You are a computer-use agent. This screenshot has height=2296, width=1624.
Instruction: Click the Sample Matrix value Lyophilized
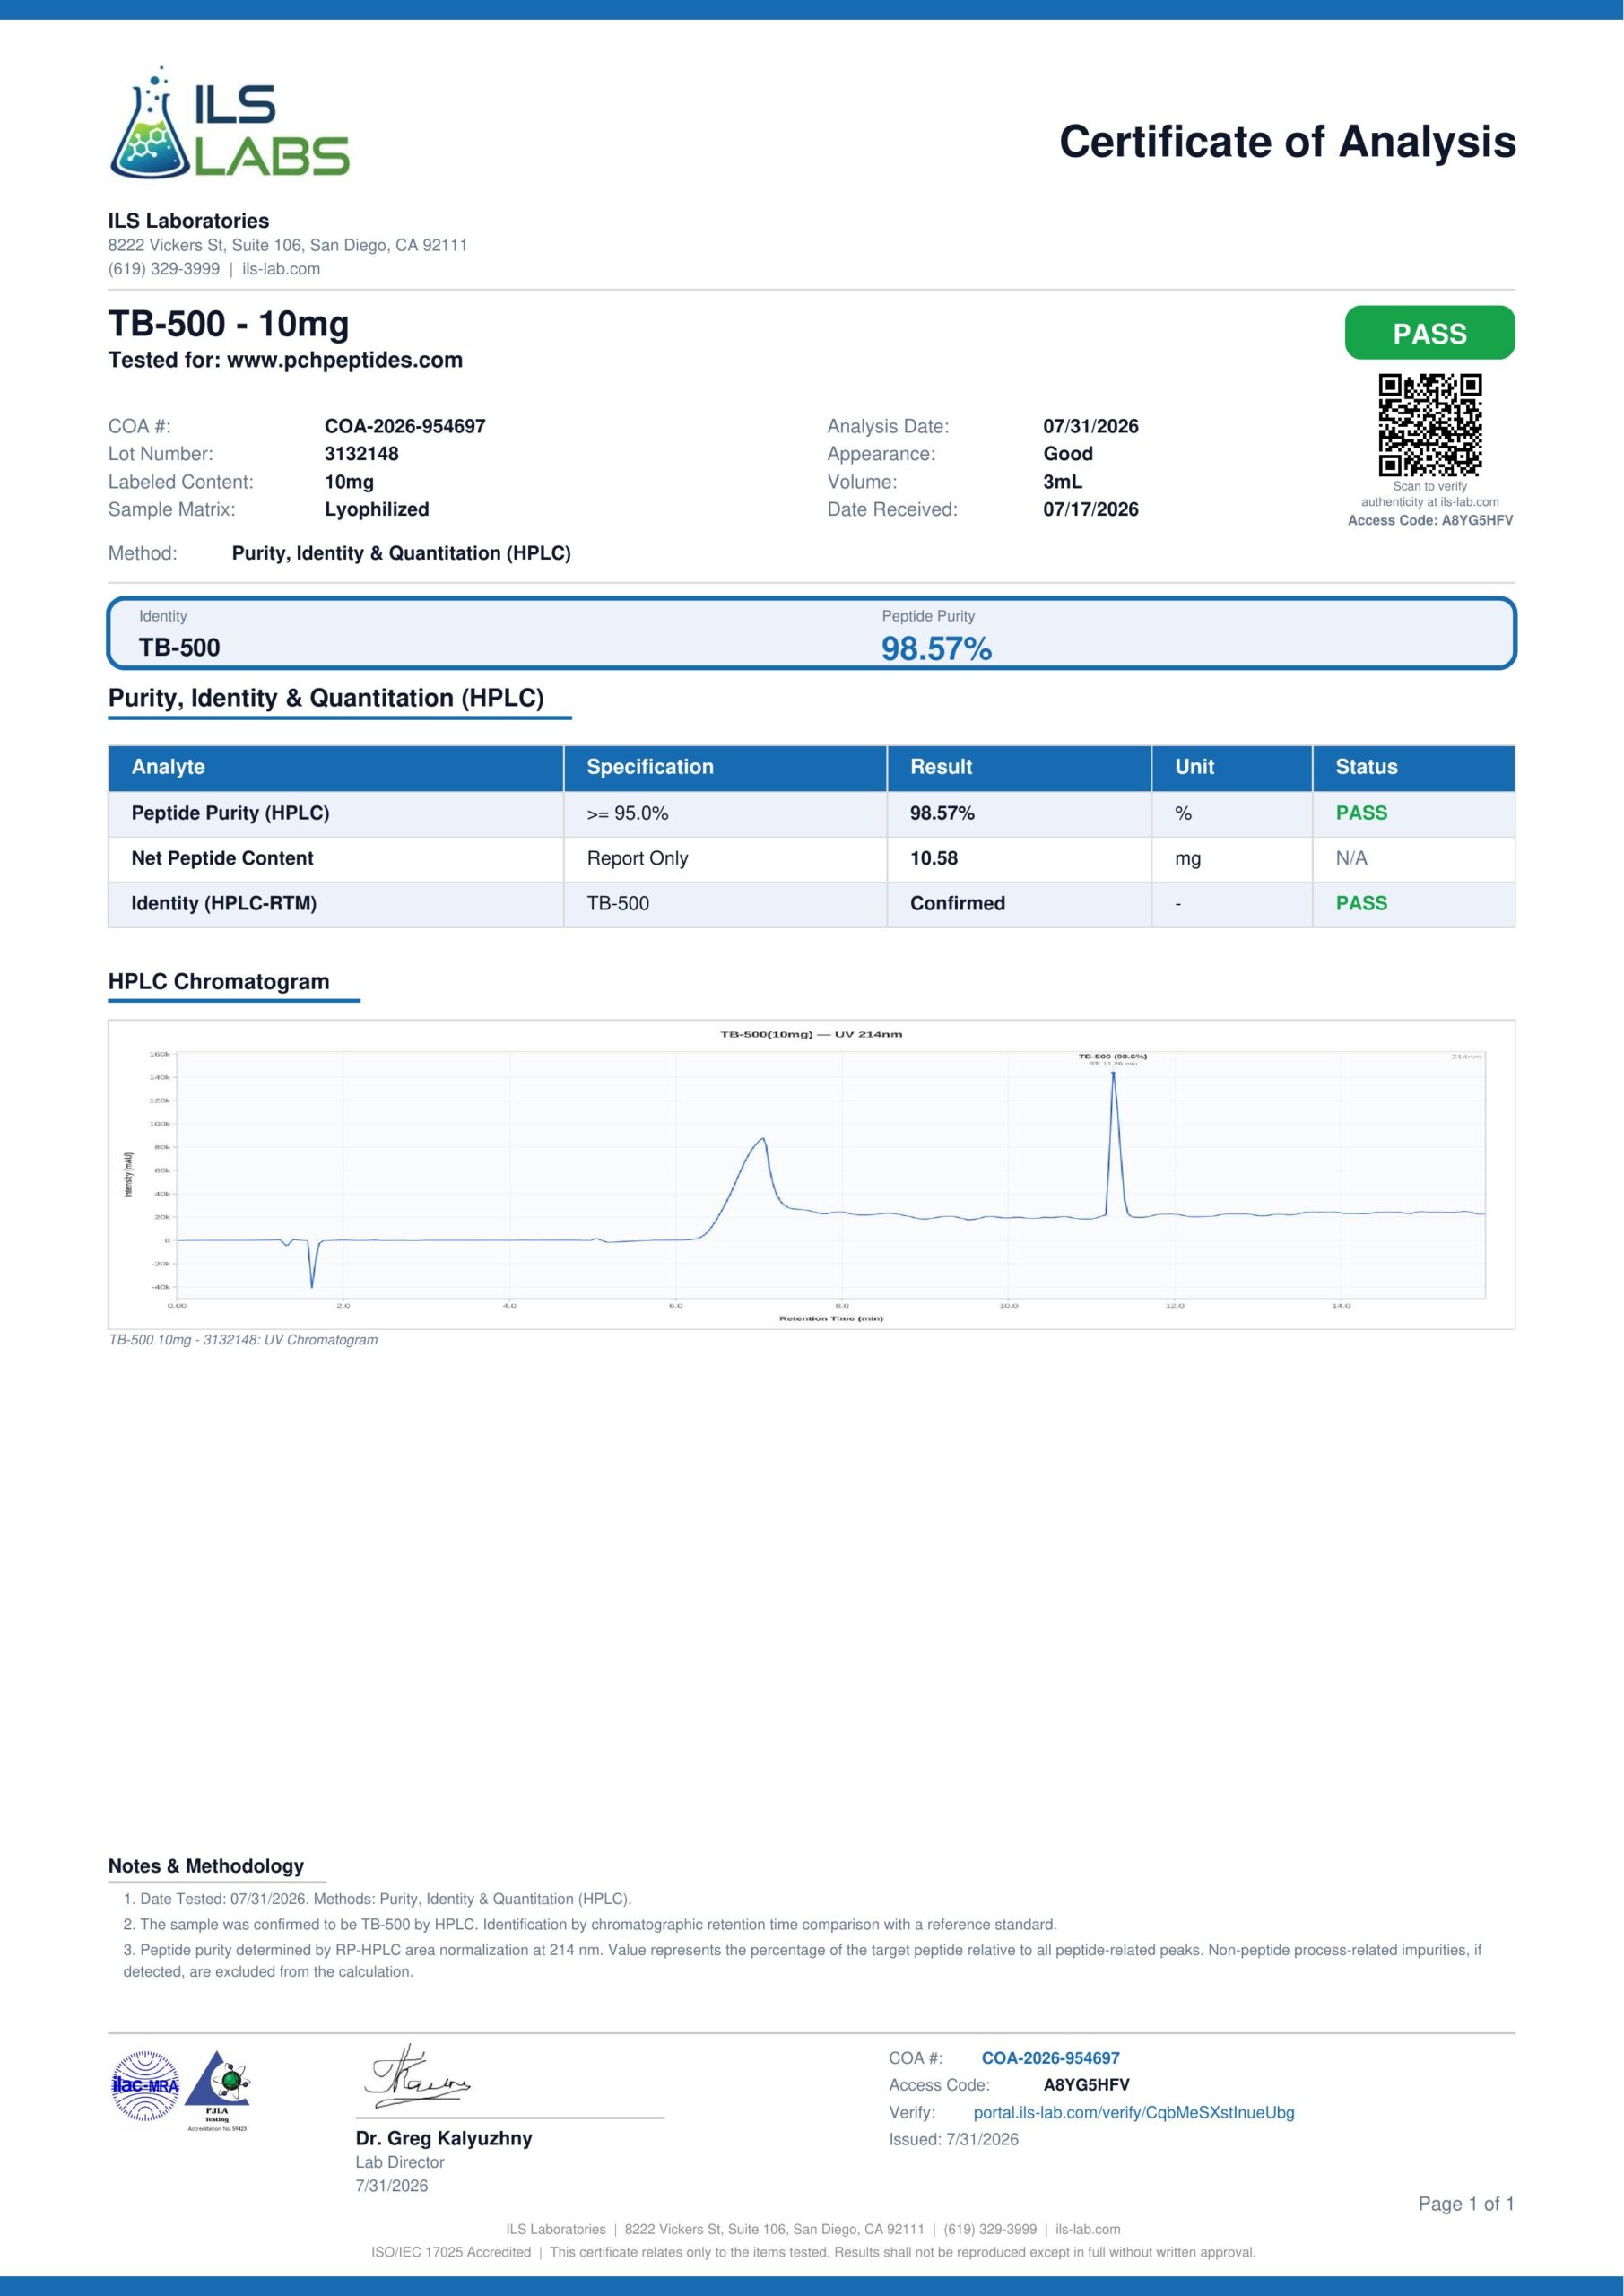click(x=376, y=509)
